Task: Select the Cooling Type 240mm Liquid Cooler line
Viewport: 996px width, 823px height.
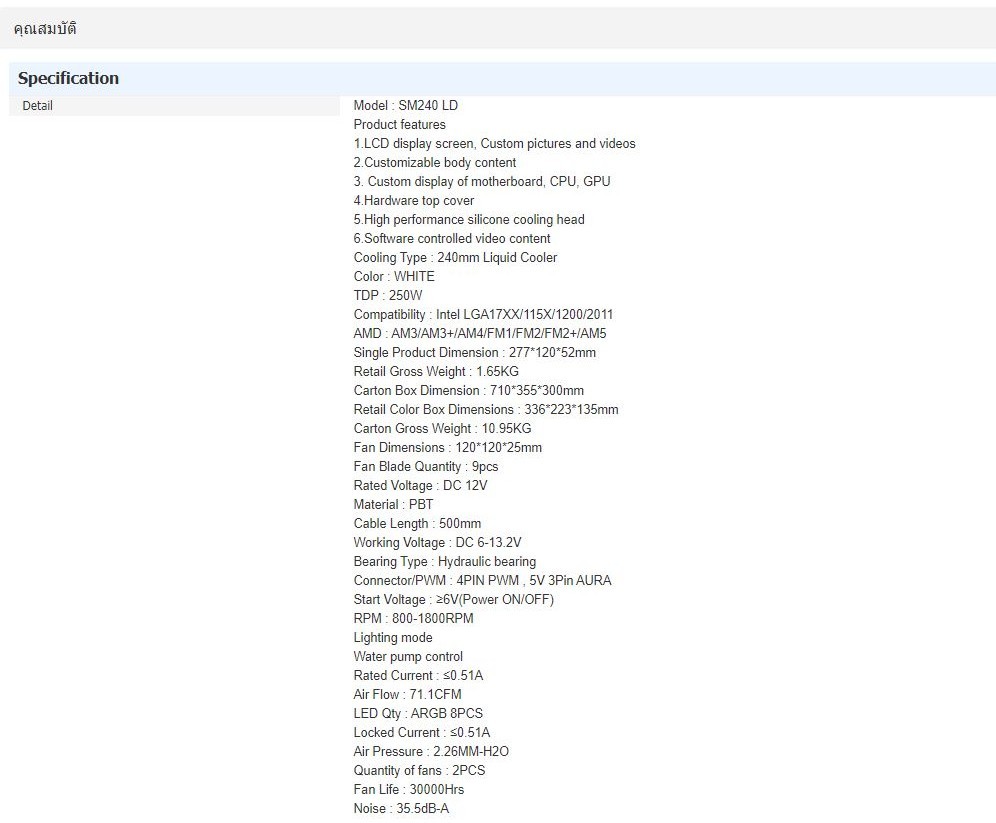Action: 455,258
